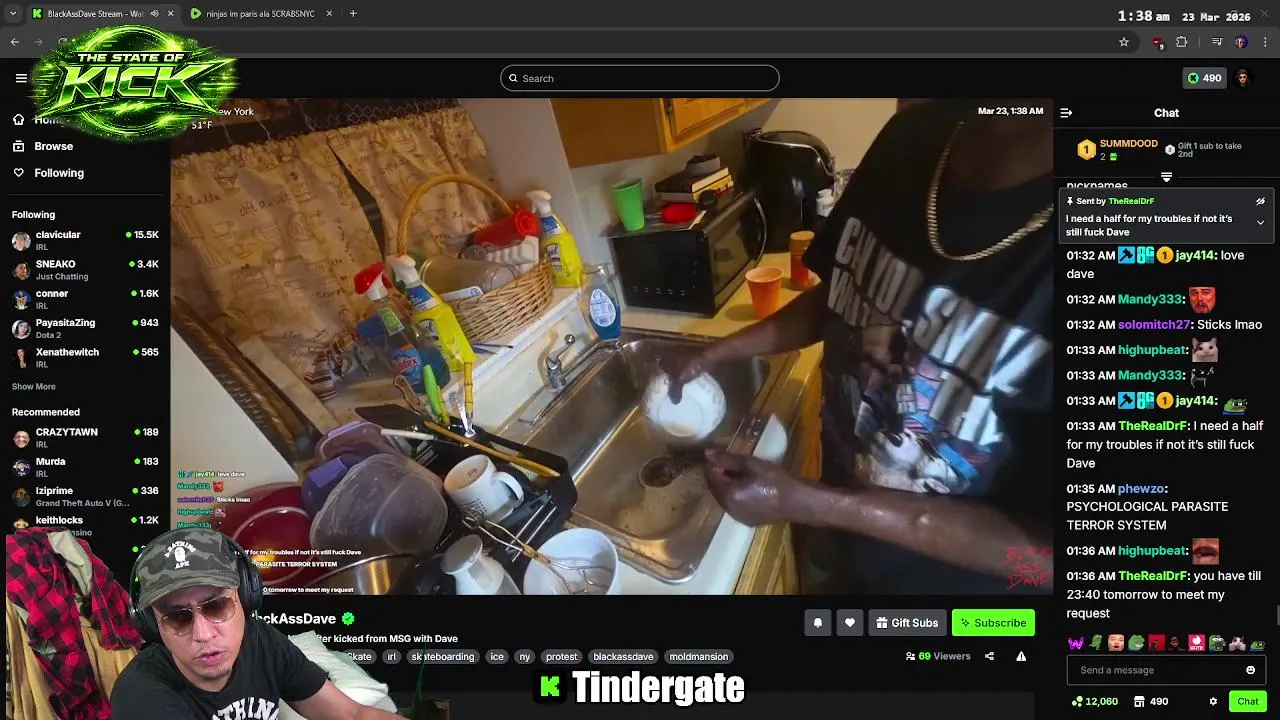
Task: Click SUMMDOOD top gifter name
Action: [1128, 144]
